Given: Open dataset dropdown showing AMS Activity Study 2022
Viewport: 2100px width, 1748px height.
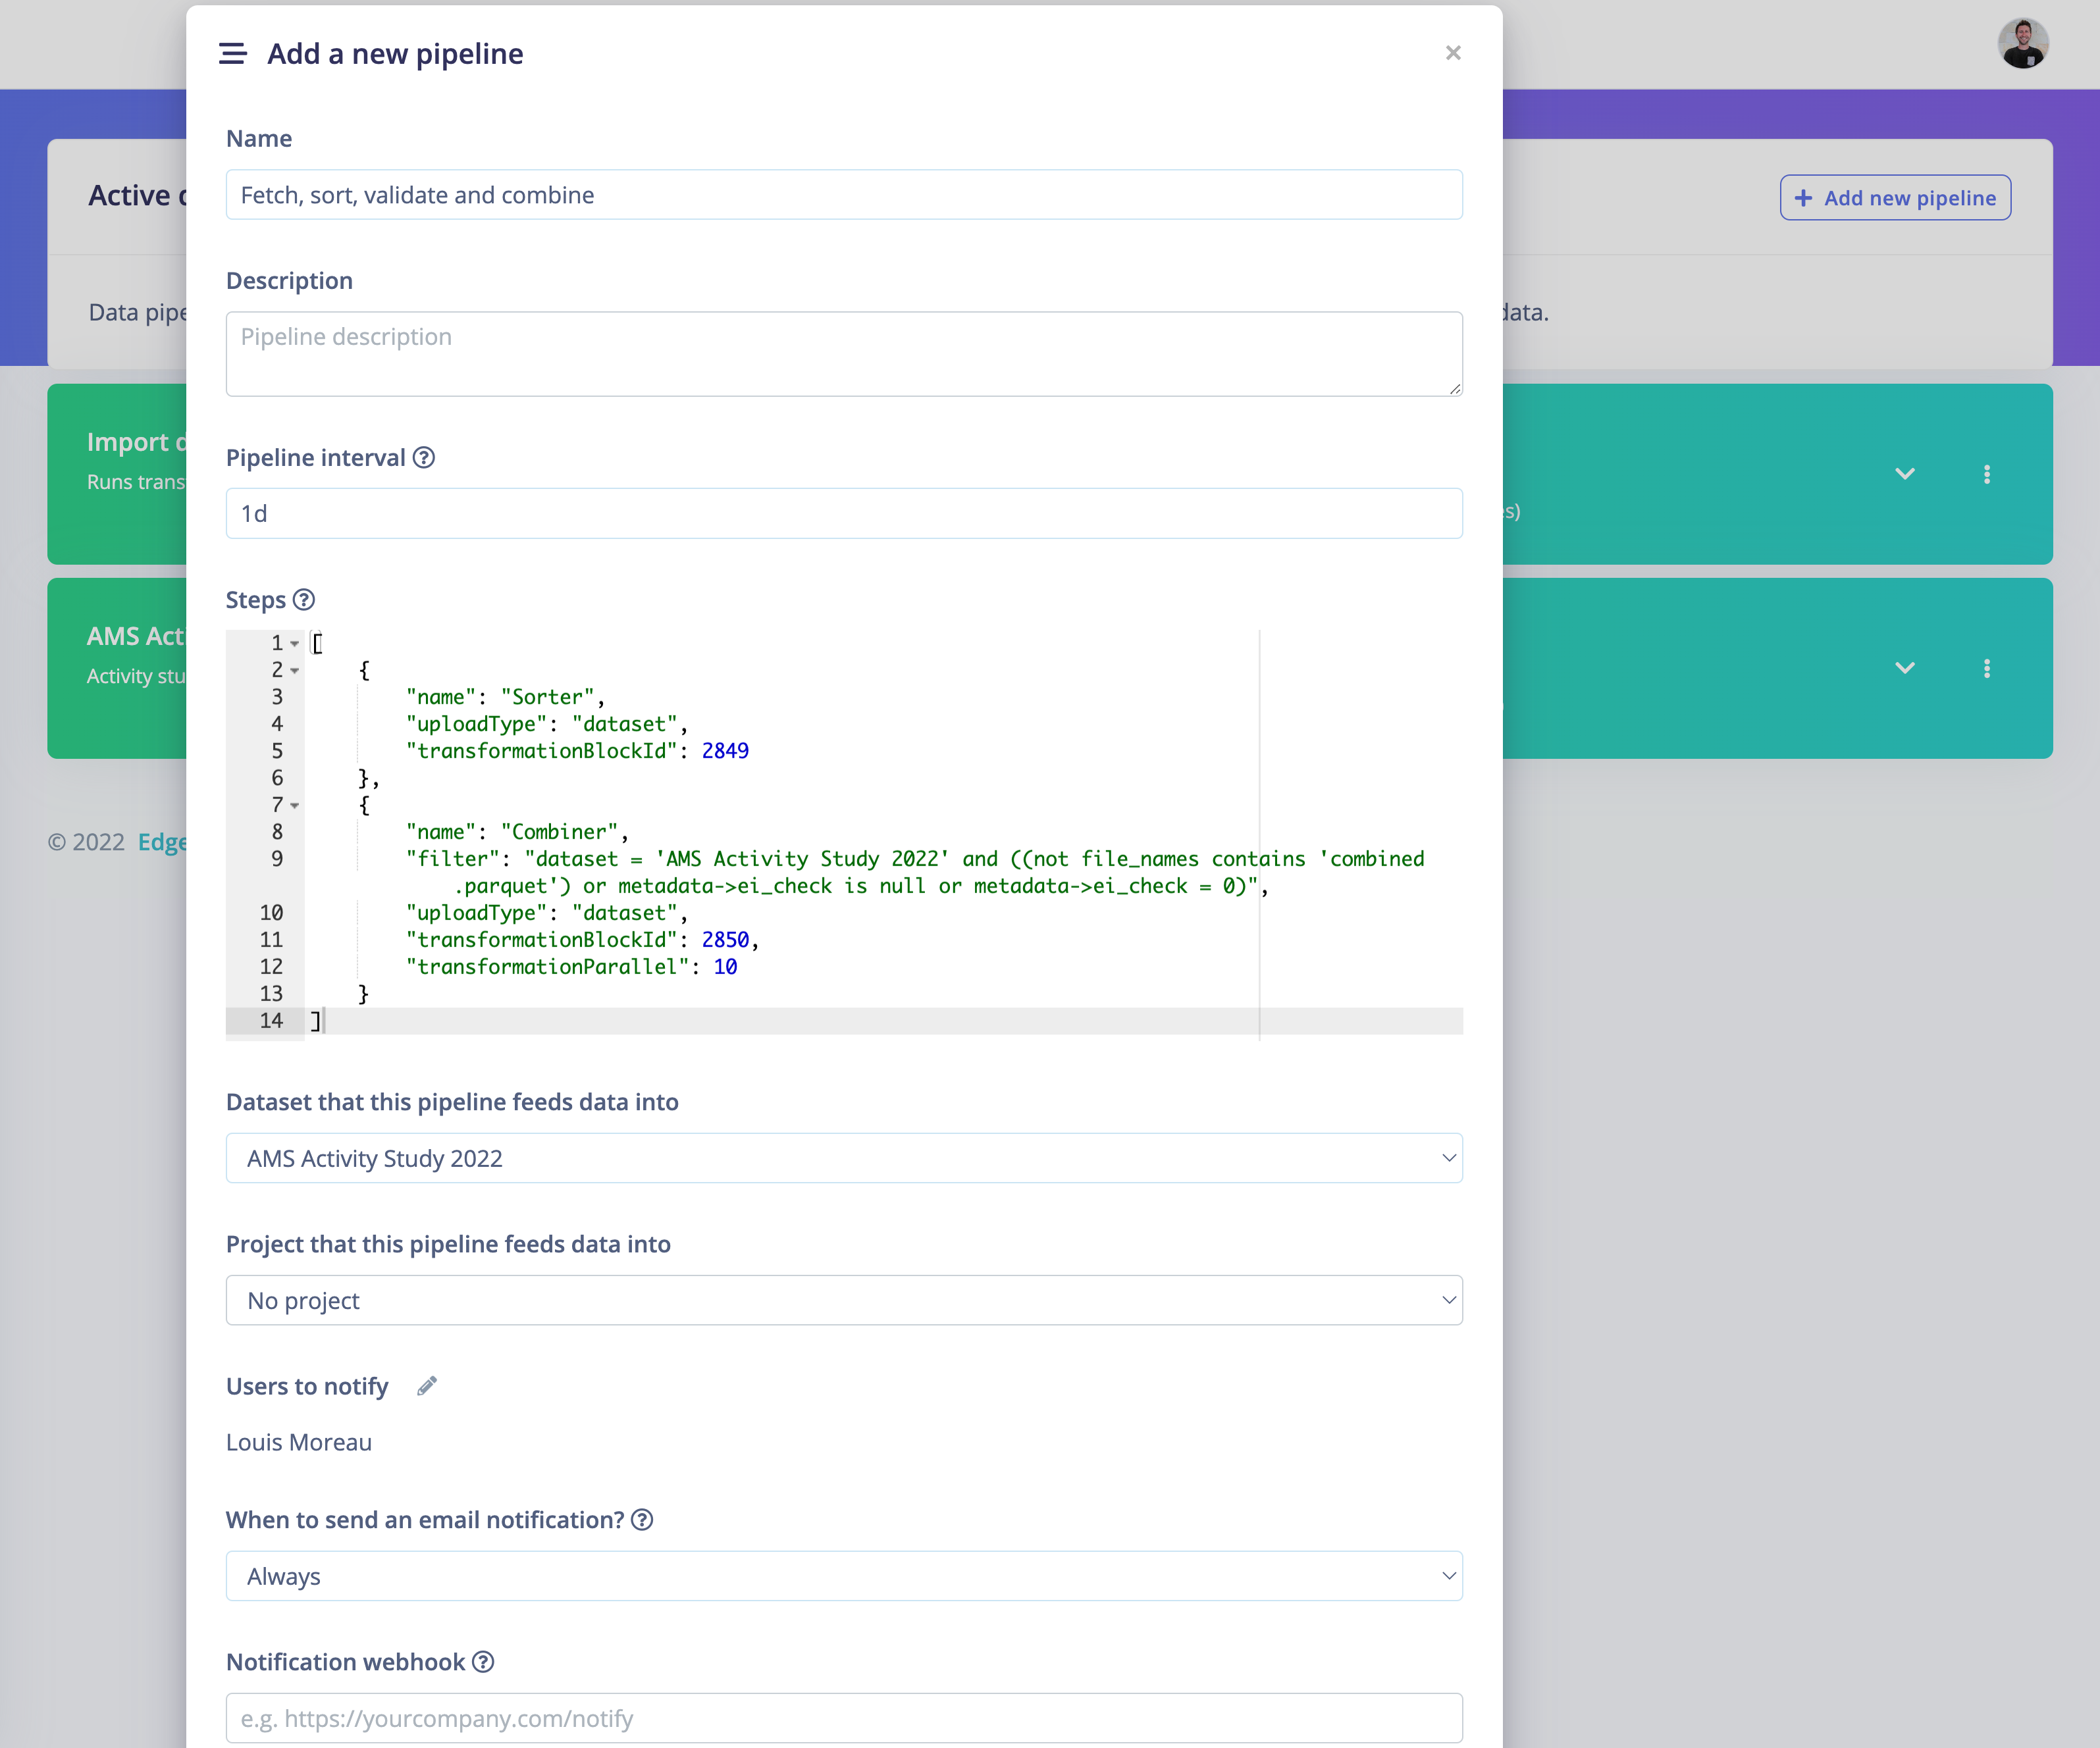Looking at the screenshot, I should pos(844,1158).
